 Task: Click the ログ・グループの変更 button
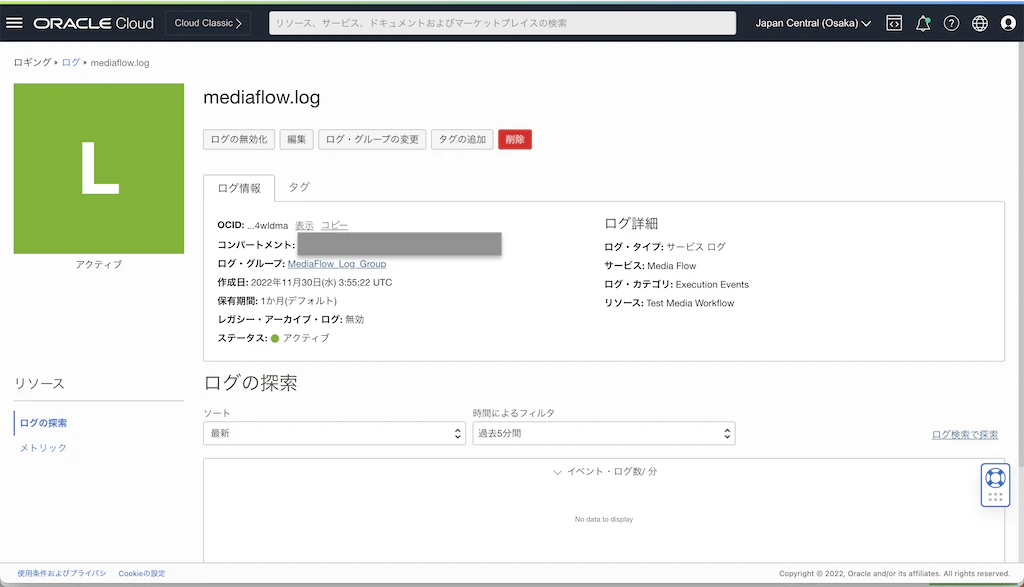coord(372,139)
